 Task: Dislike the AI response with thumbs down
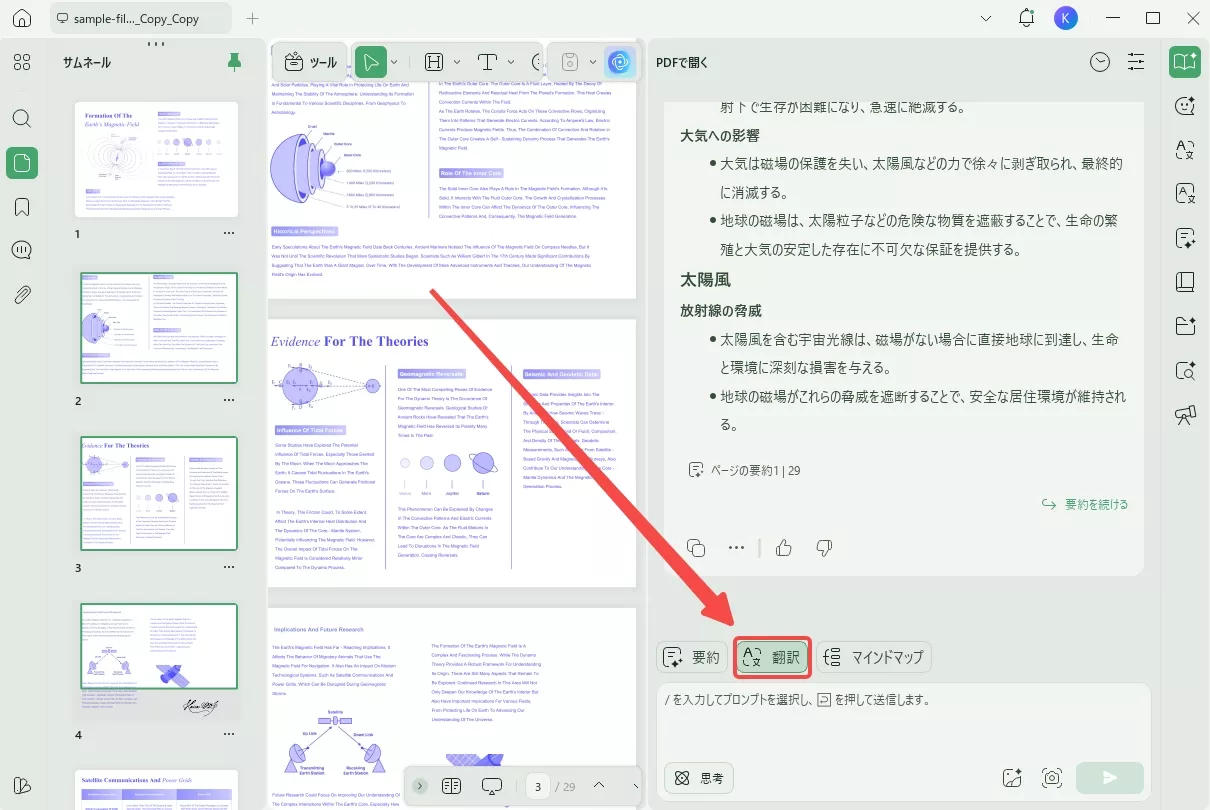[824, 547]
